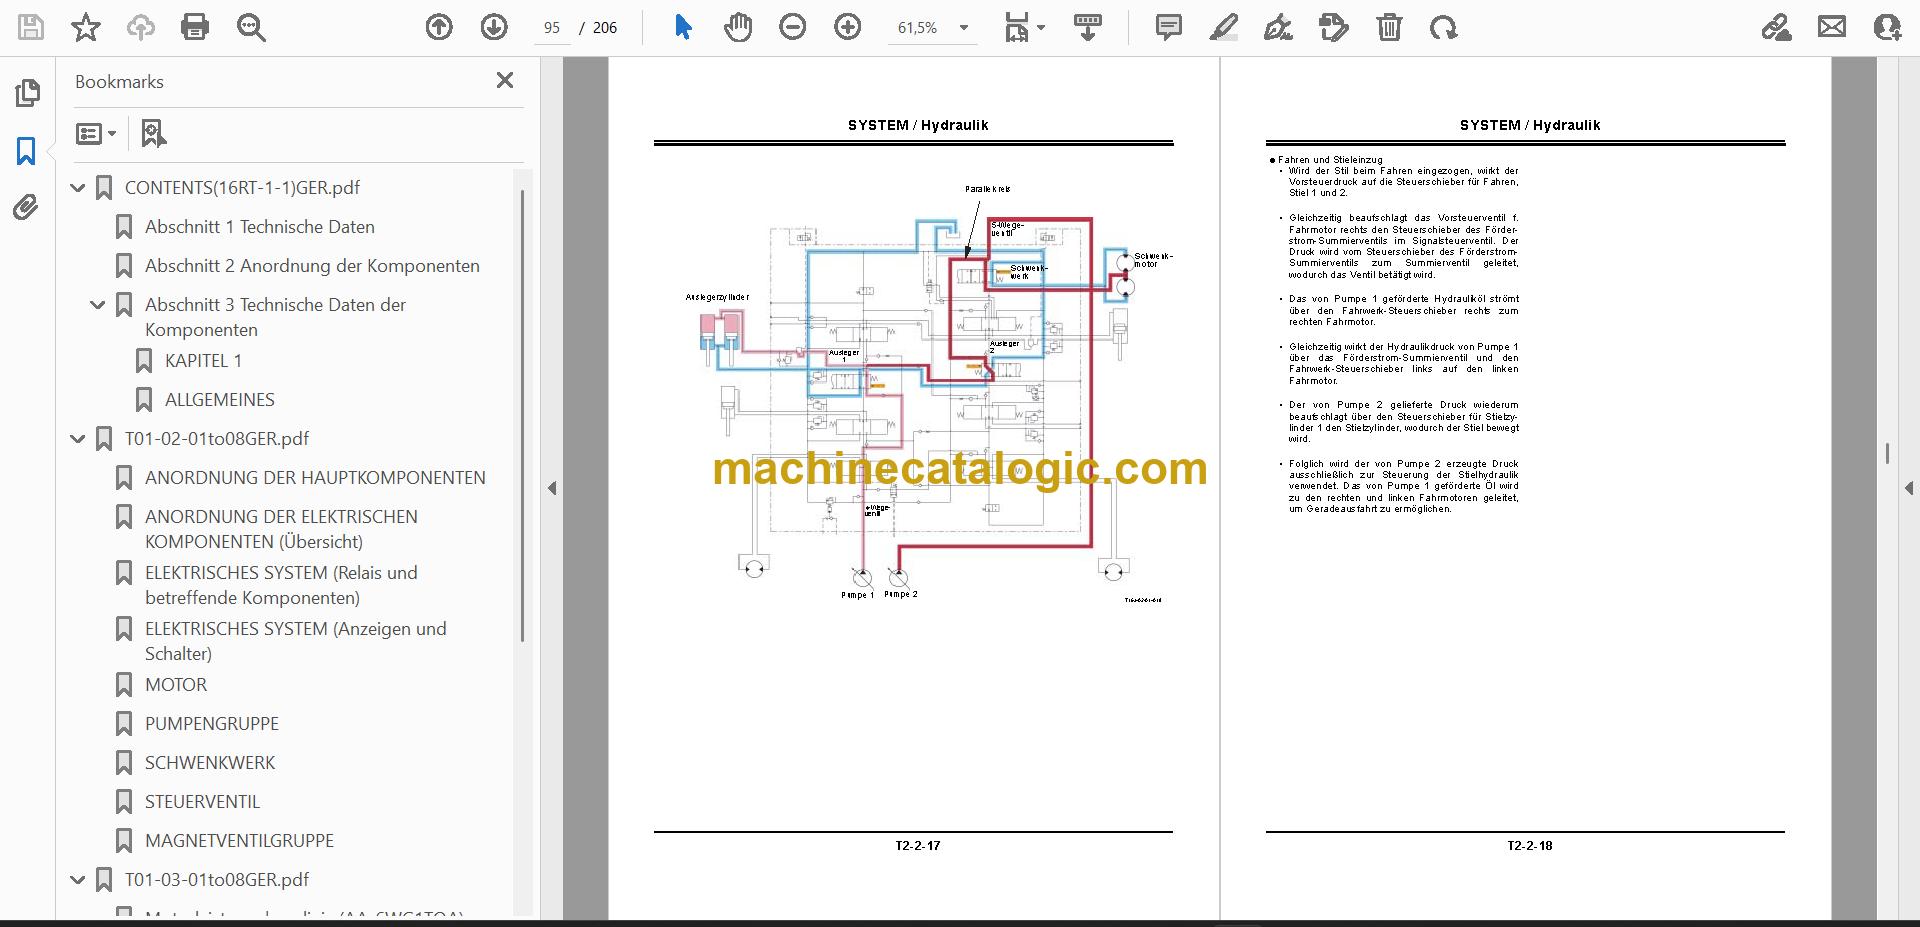Open the attachments paperclip panel

(26, 208)
